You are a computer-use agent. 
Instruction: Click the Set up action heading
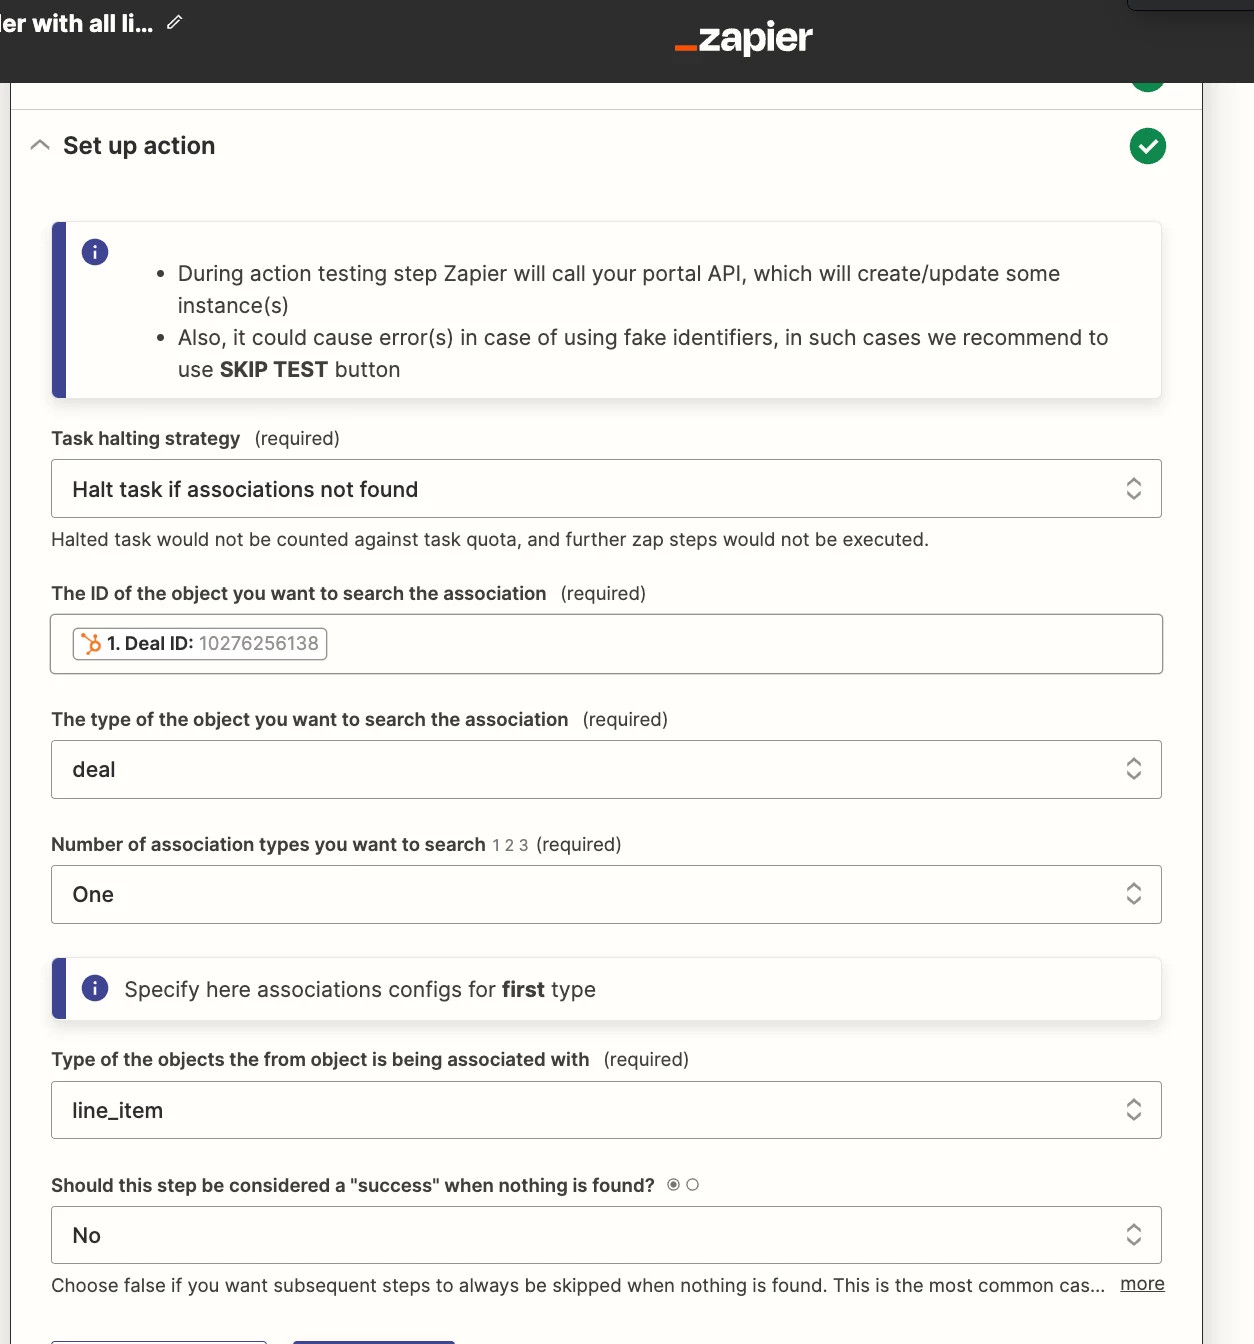coord(139,146)
